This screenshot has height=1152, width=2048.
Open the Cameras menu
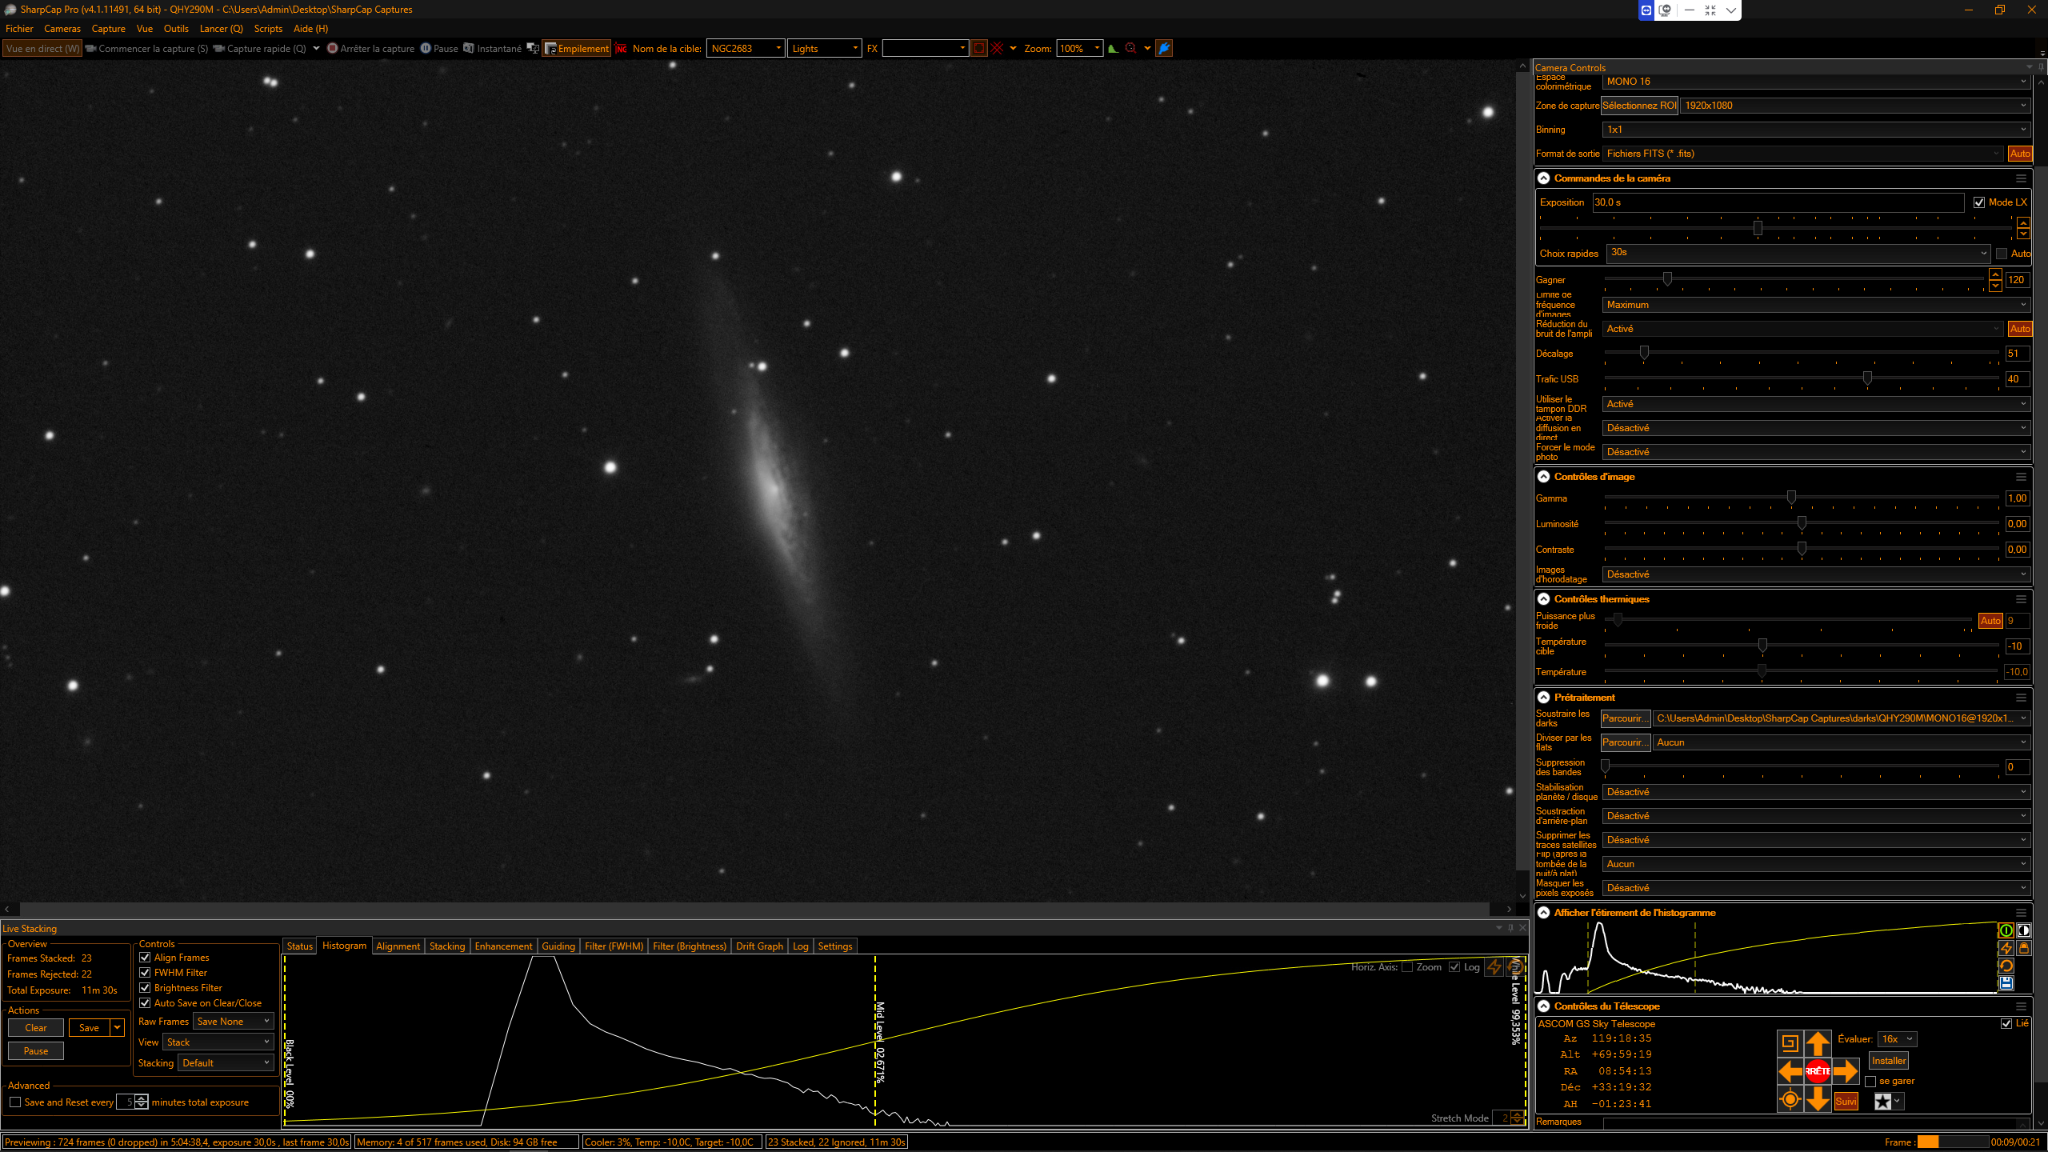pos(62,29)
